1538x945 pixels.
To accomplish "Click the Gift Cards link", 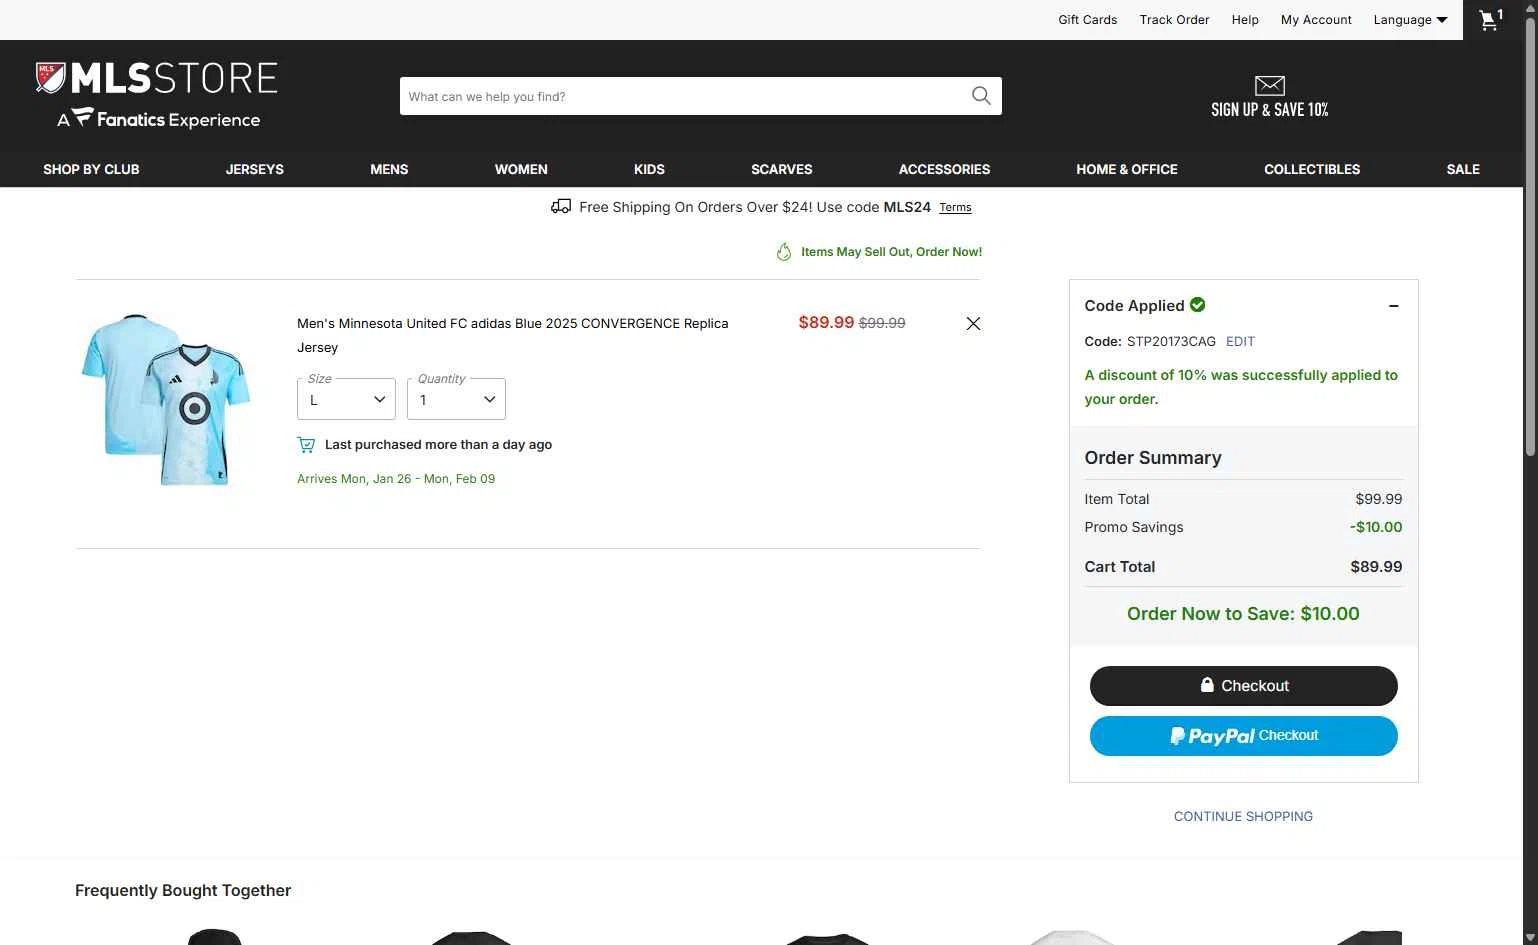I will coord(1087,20).
